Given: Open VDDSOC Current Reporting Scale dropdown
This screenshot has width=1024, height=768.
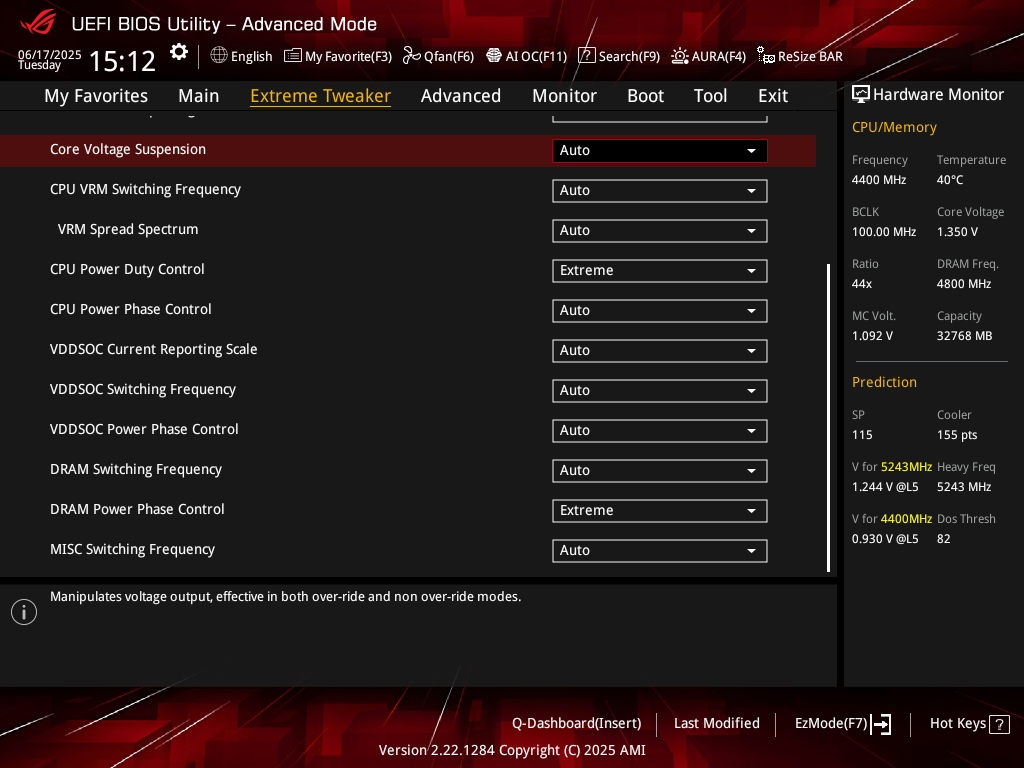Looking at the screenshot, I should [x=660, y=351].
